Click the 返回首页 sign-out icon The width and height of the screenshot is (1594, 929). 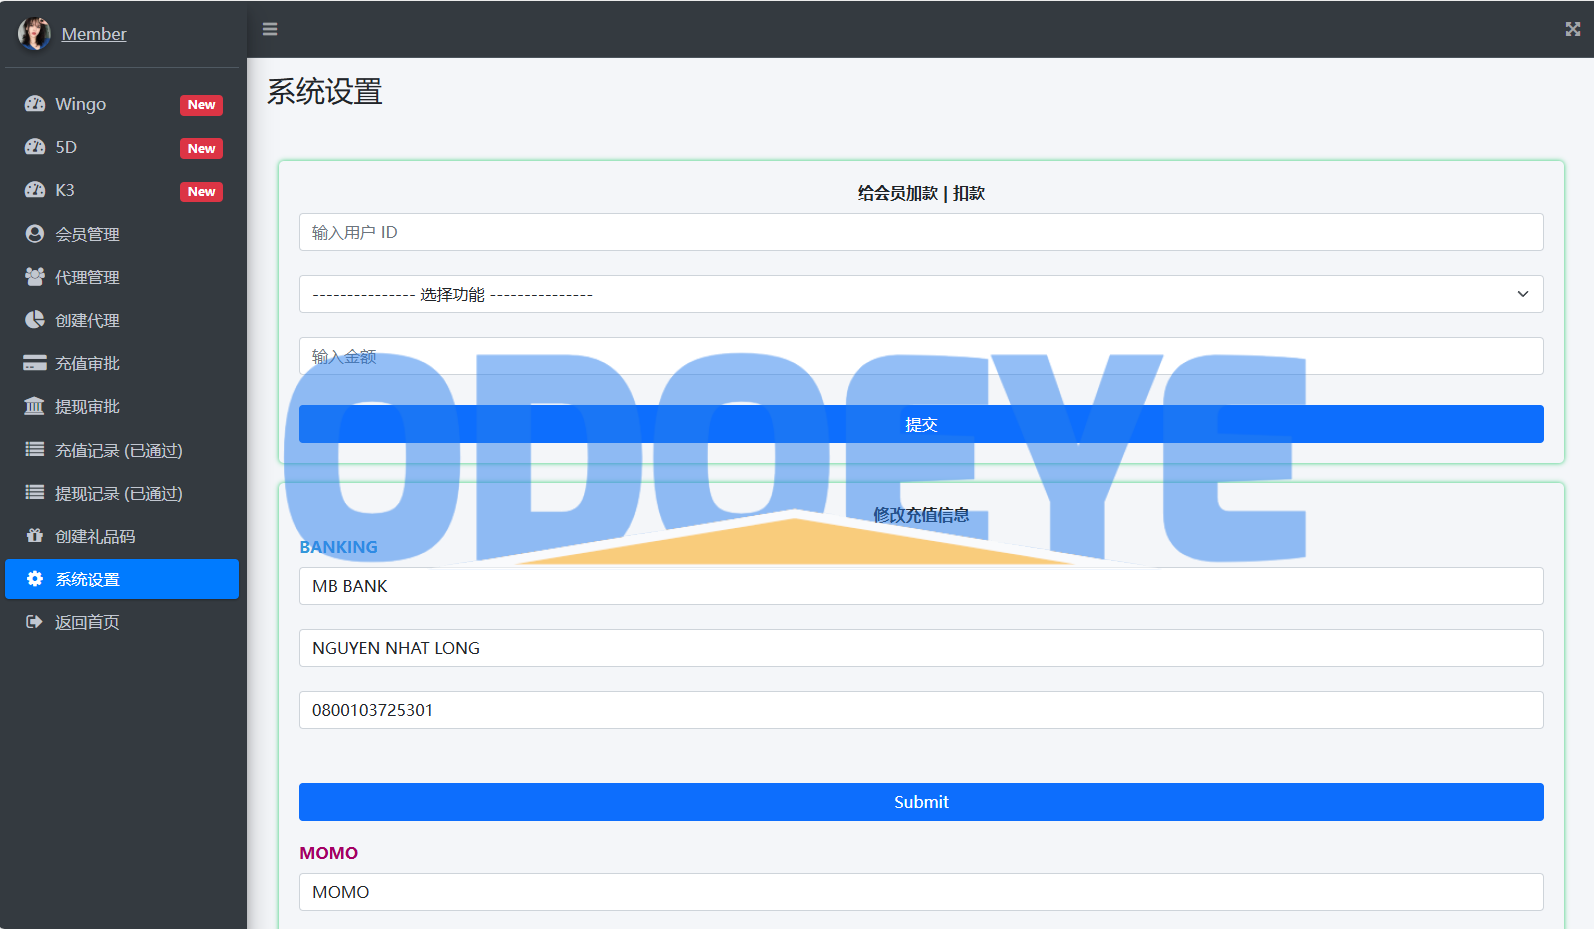[x=35, y=622]
